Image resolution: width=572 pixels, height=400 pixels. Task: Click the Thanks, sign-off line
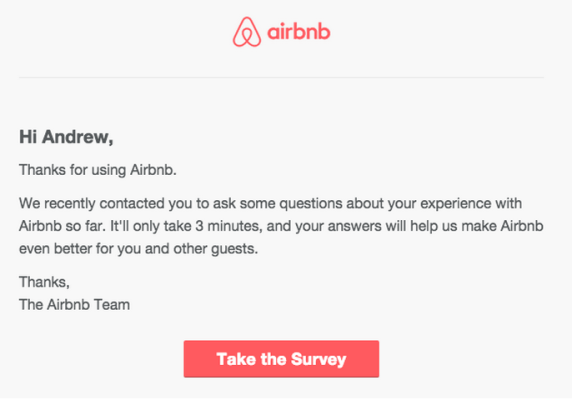(44, 282)
